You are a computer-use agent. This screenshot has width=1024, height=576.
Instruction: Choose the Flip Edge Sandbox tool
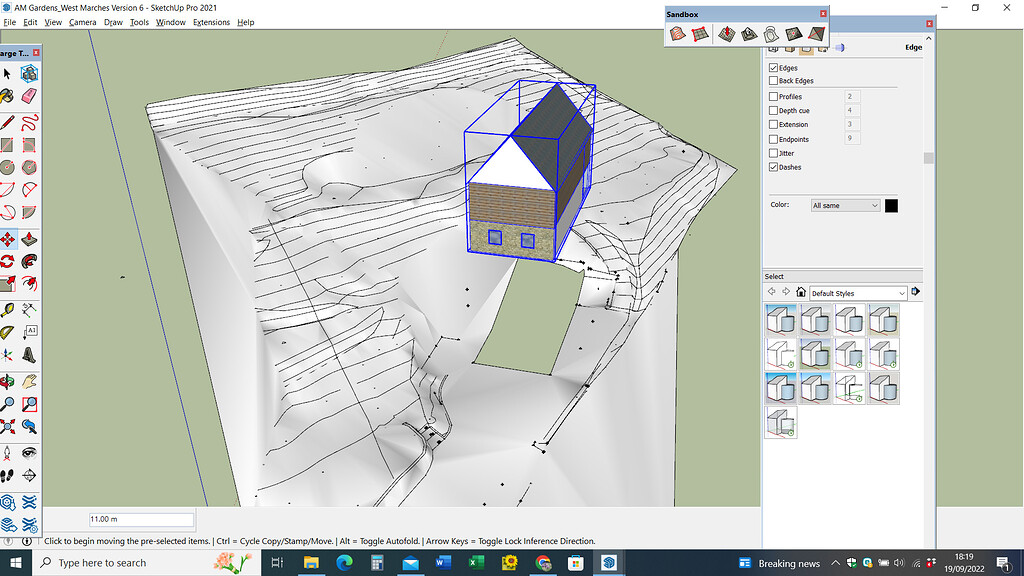(816, 34)
